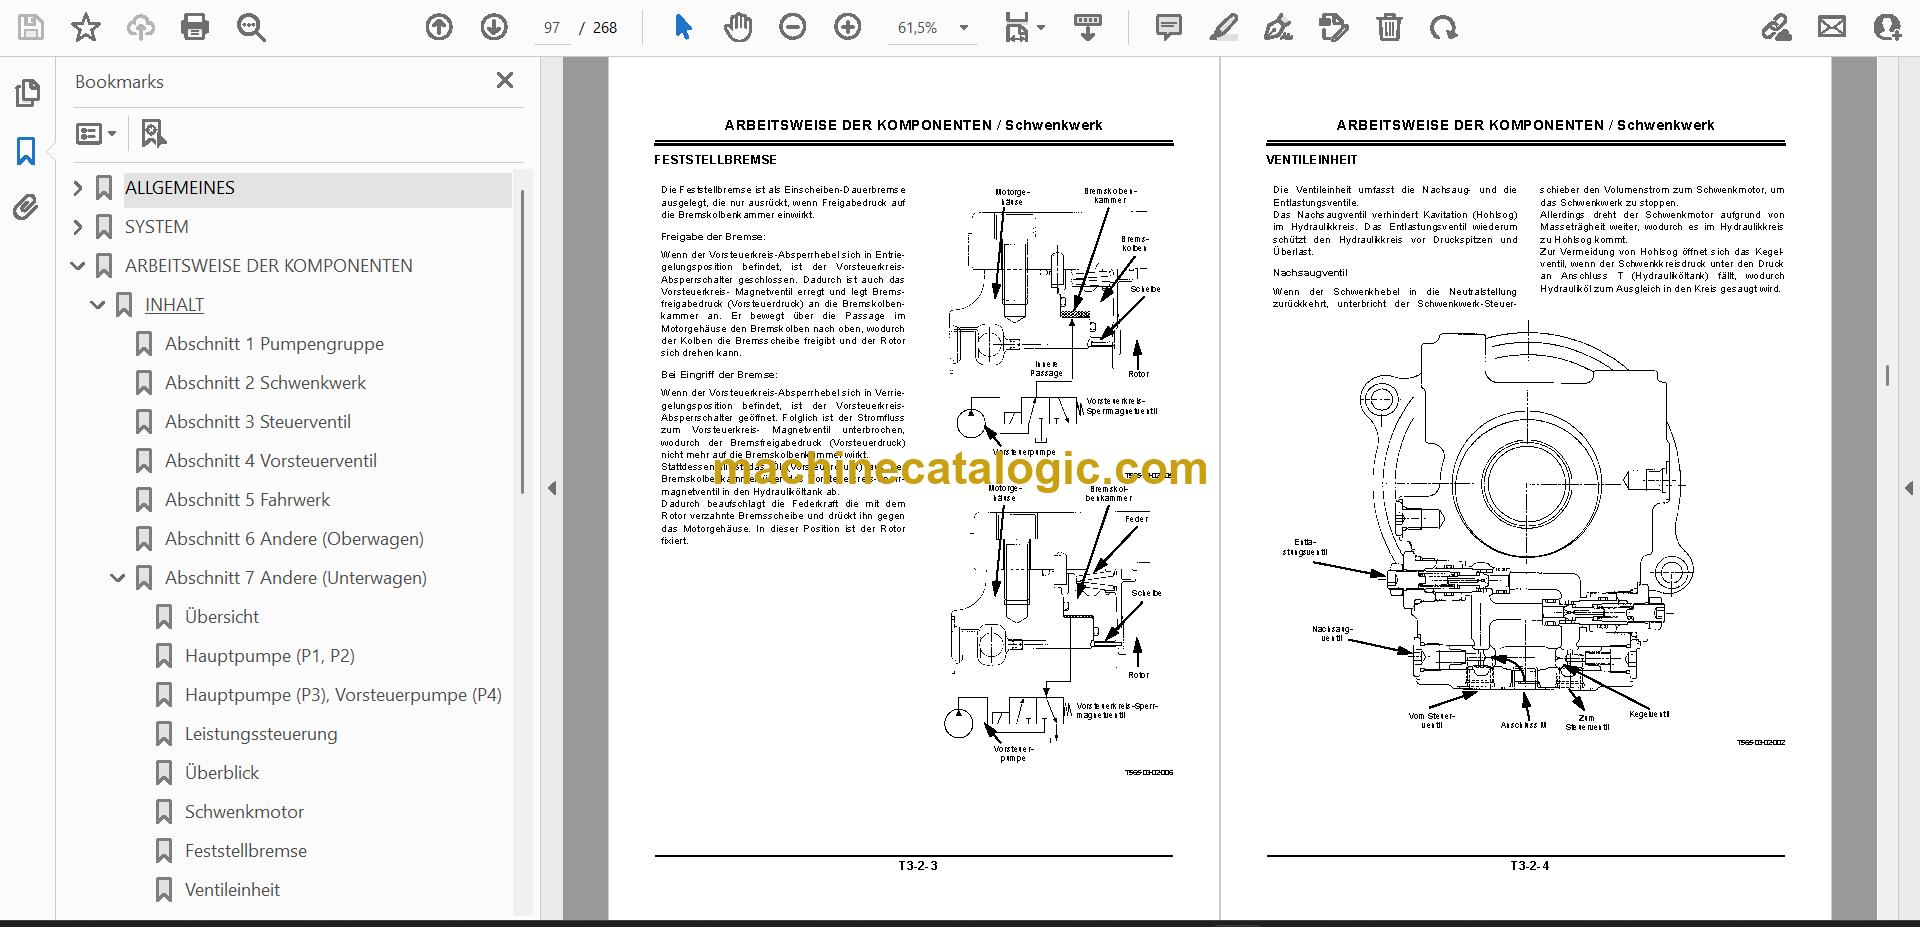Zoom in with the plus button

click(847, 27)
